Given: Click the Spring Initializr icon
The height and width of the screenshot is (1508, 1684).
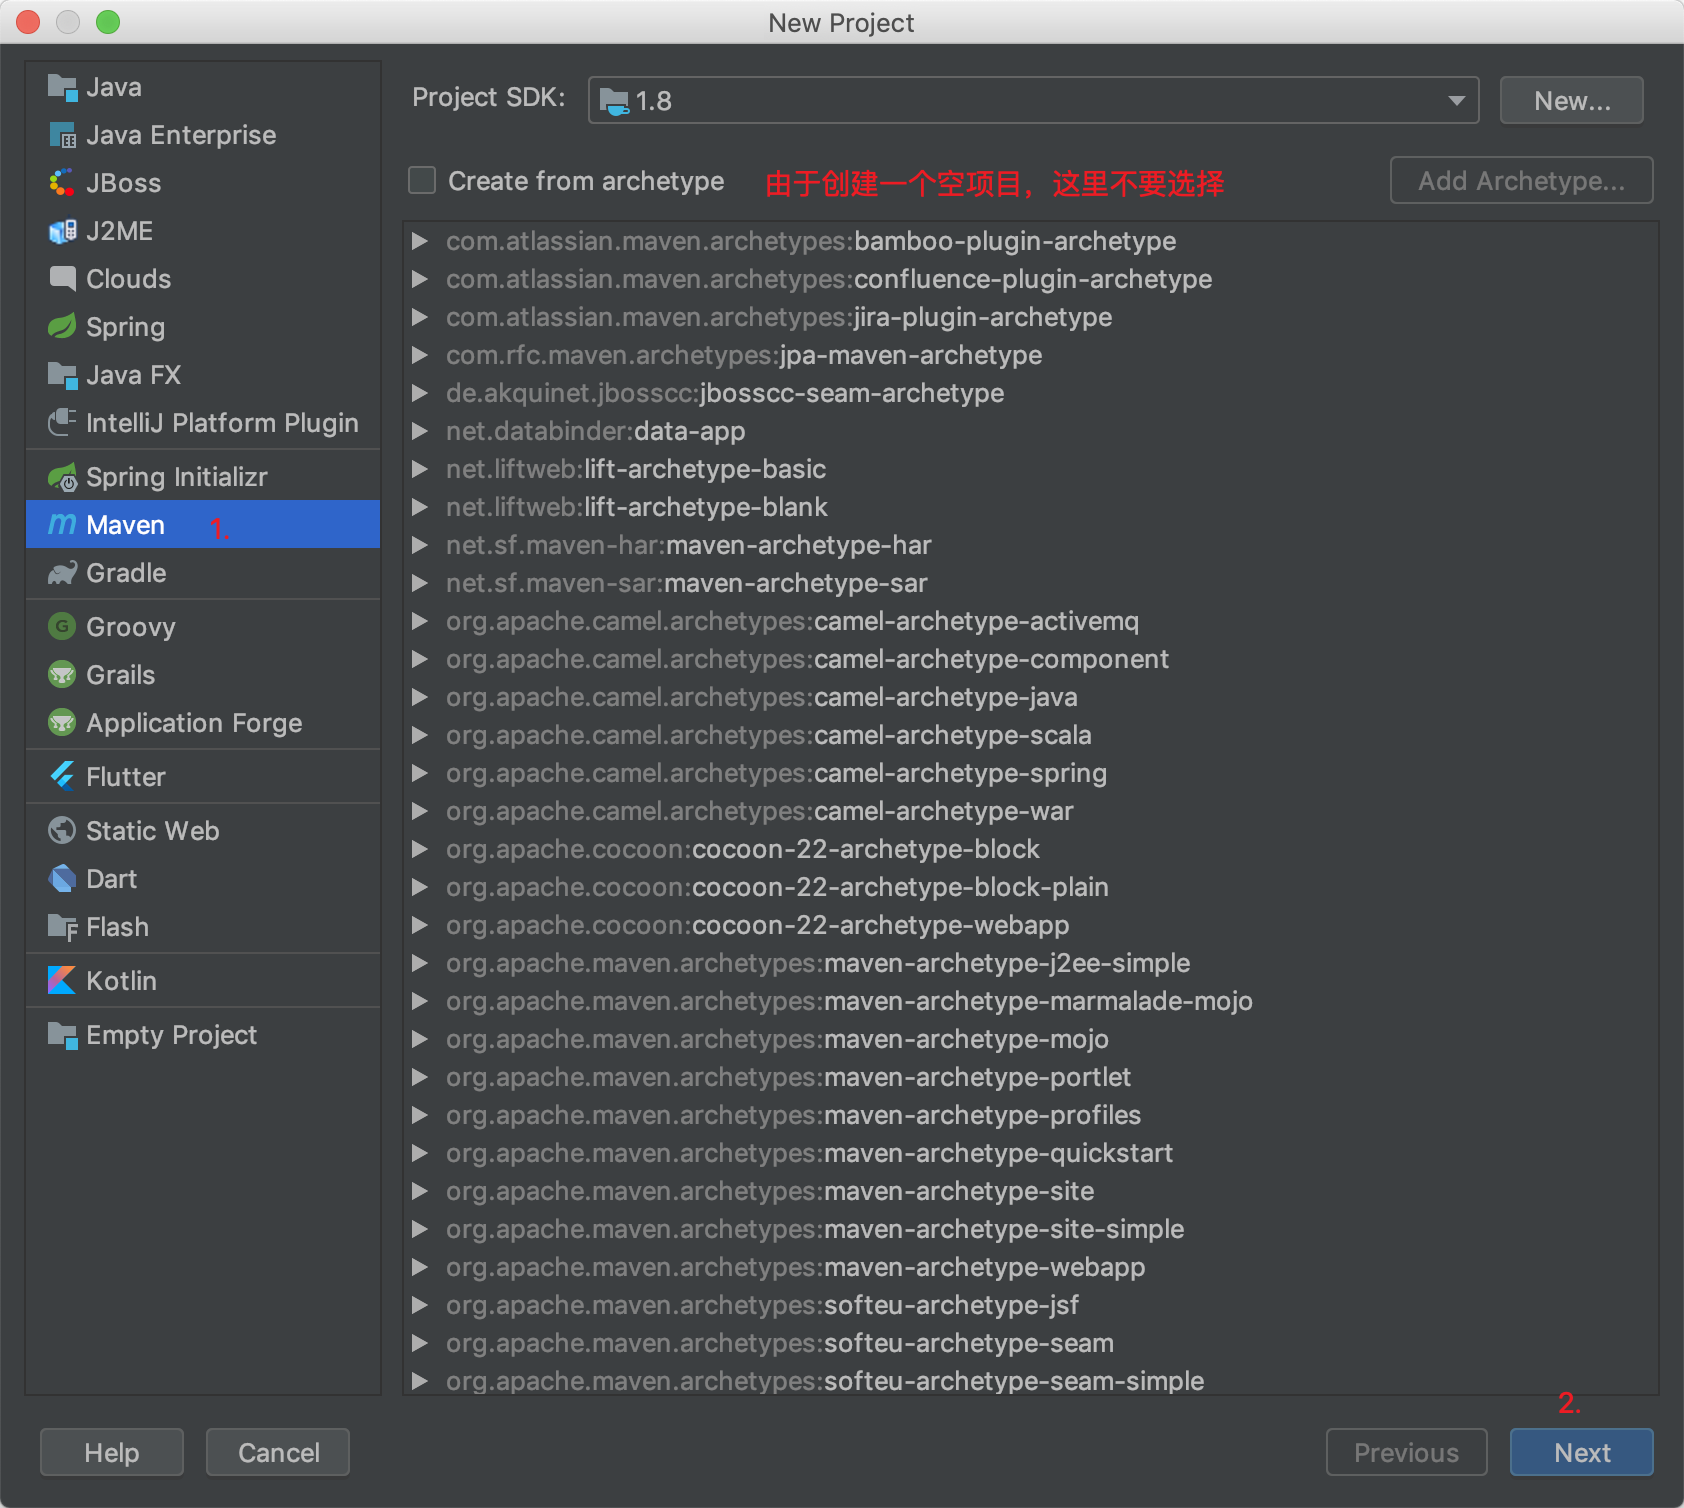Looking at the screenshot, I should click(x=62, y=477).
